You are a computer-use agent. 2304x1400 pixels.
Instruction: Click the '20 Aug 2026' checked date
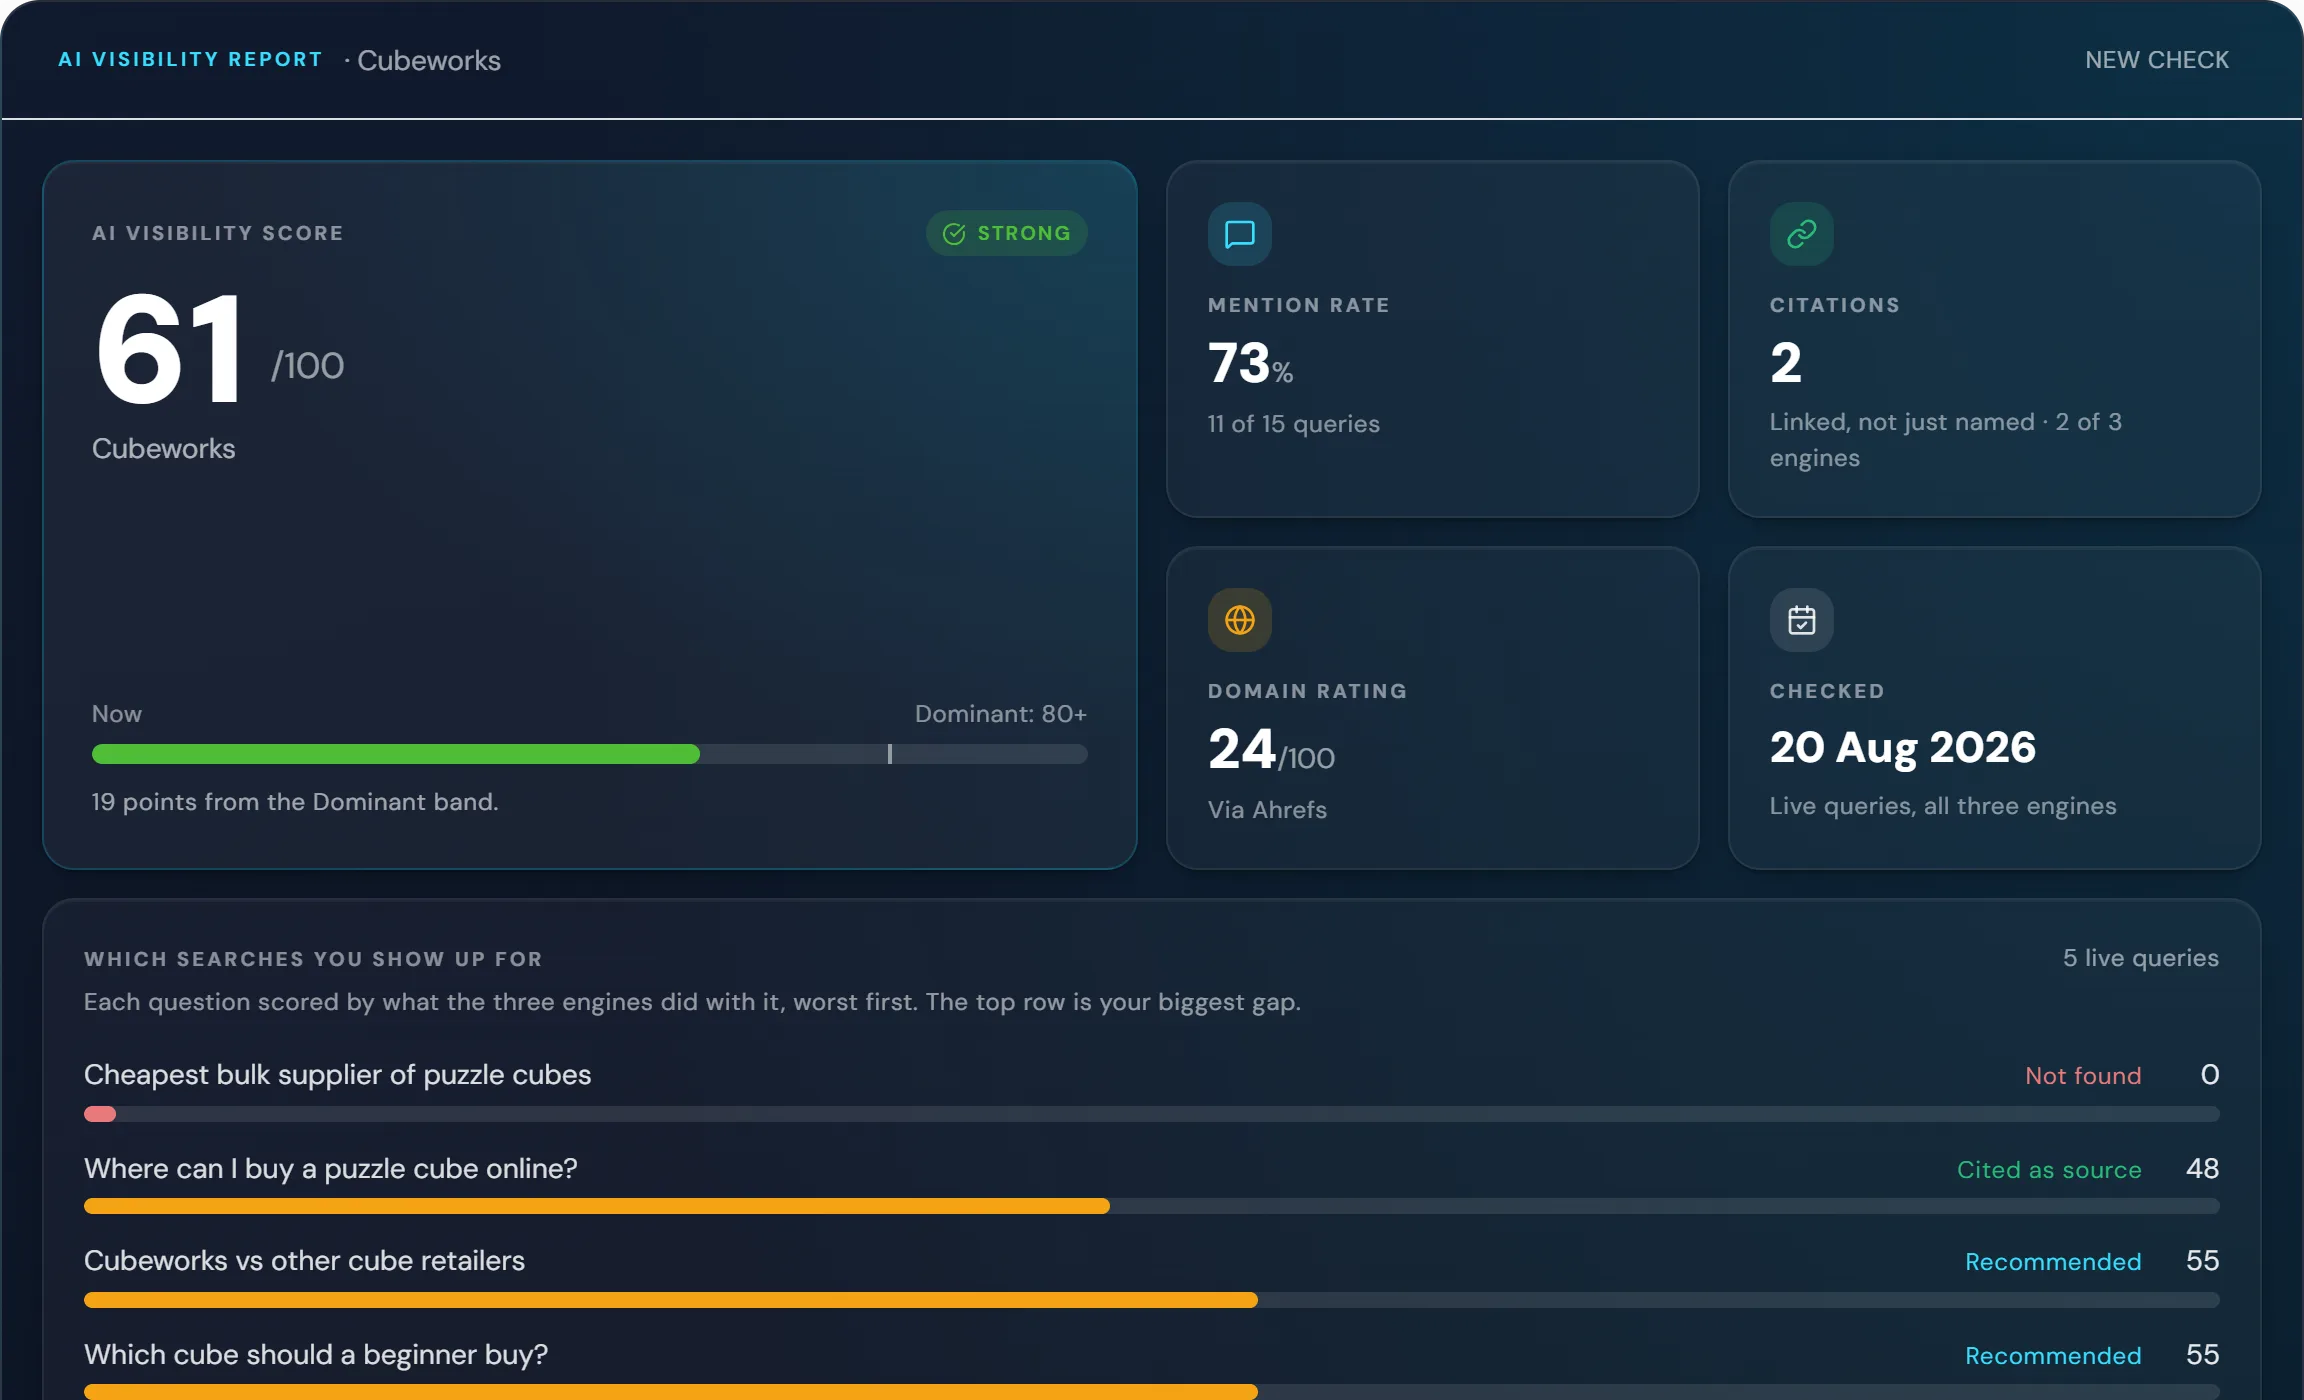pos(1902,747)
